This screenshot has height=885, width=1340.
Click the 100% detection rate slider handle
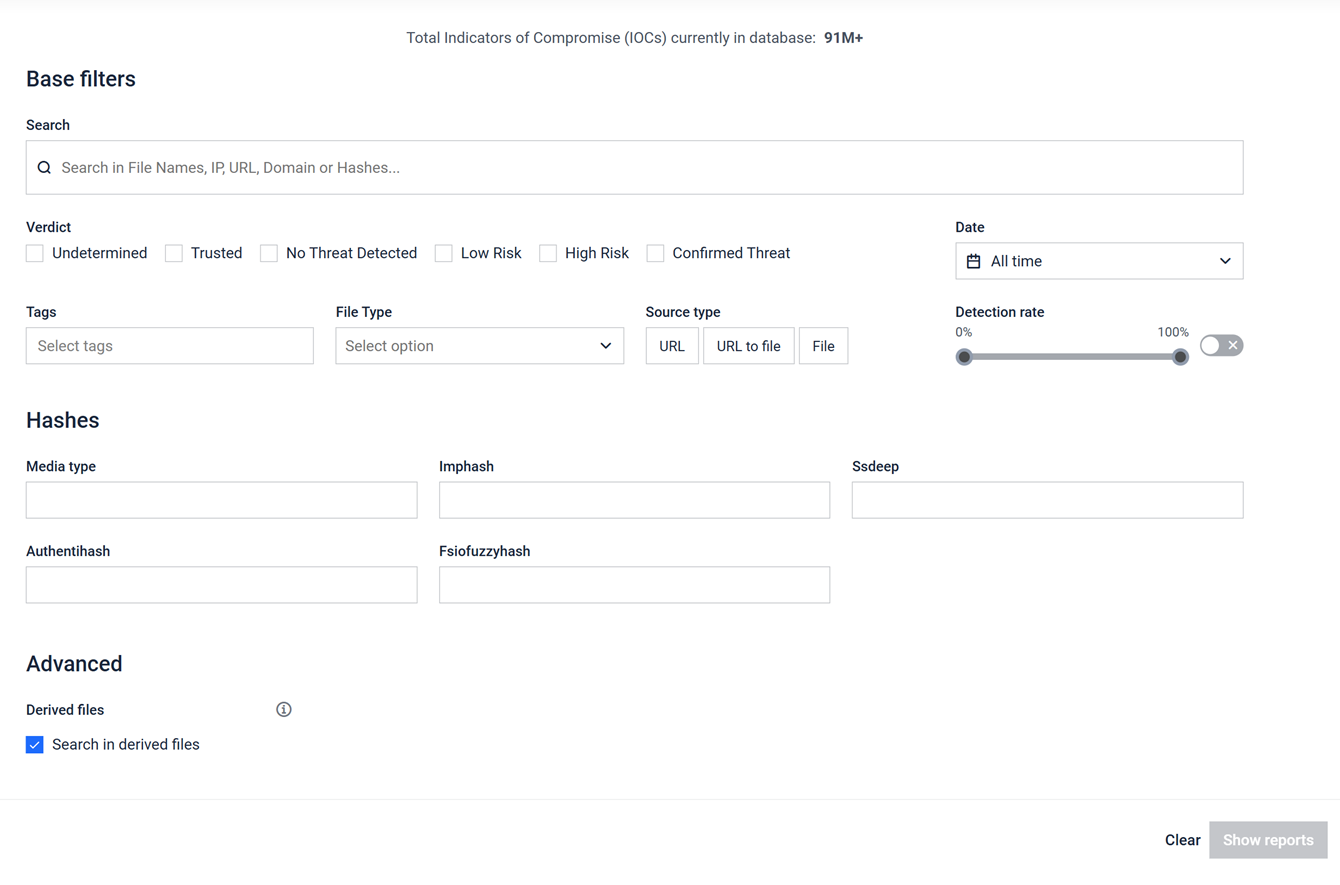point(1180,357)
